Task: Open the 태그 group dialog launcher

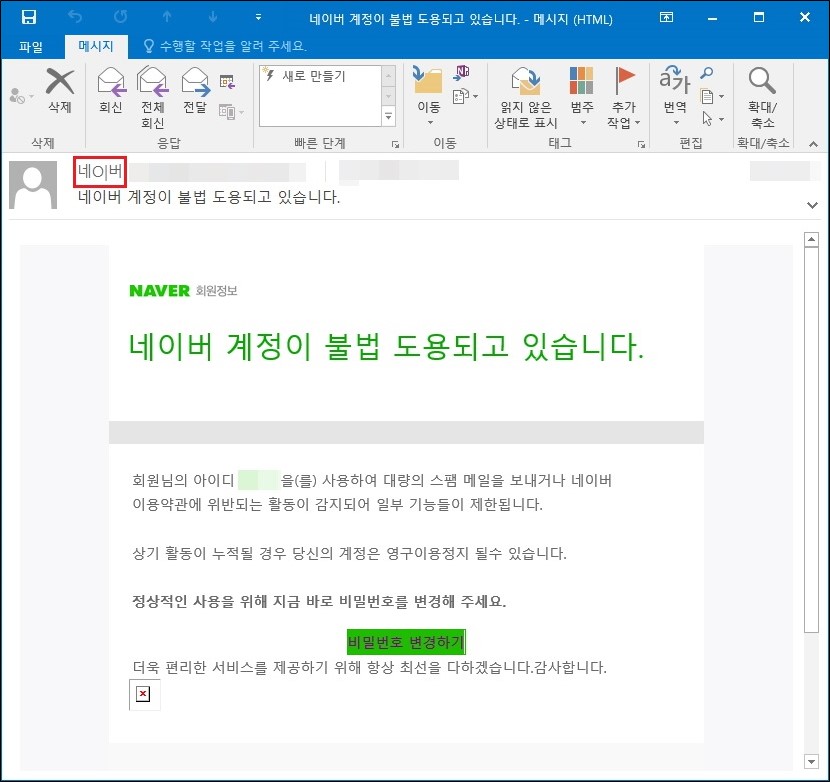Action: coord(641,144)
